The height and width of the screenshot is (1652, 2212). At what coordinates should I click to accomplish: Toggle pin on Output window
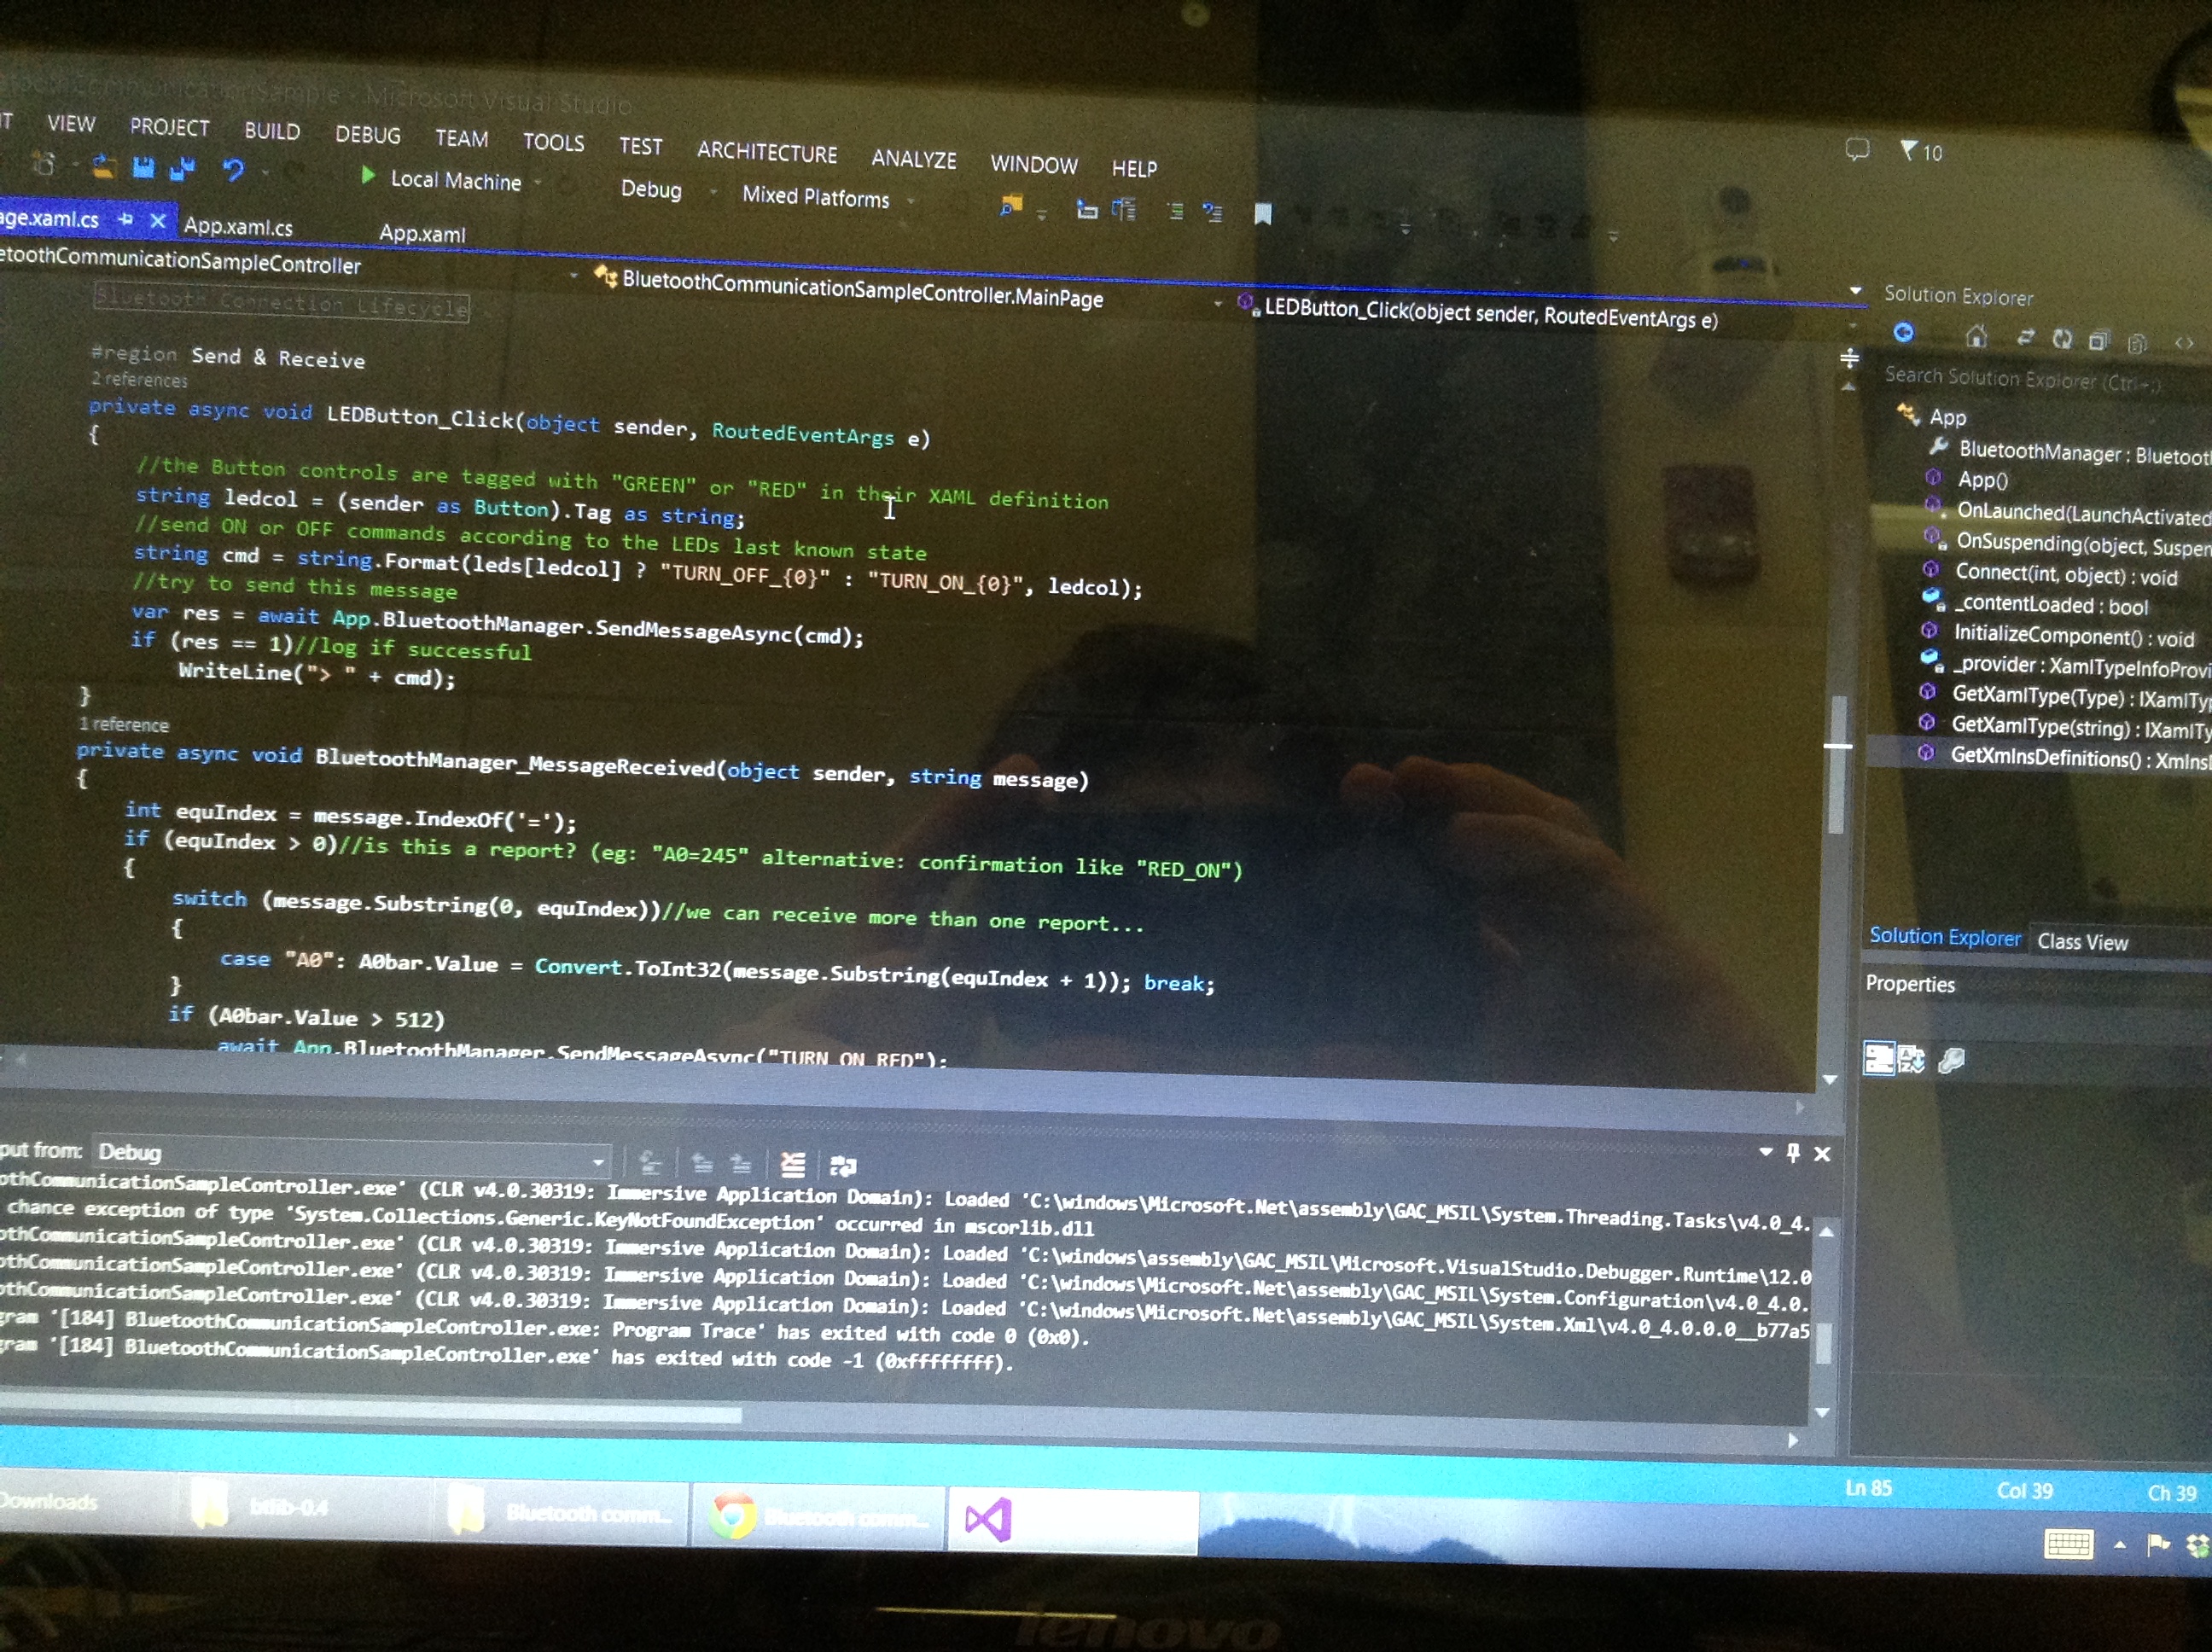tap(1793, 1153)
